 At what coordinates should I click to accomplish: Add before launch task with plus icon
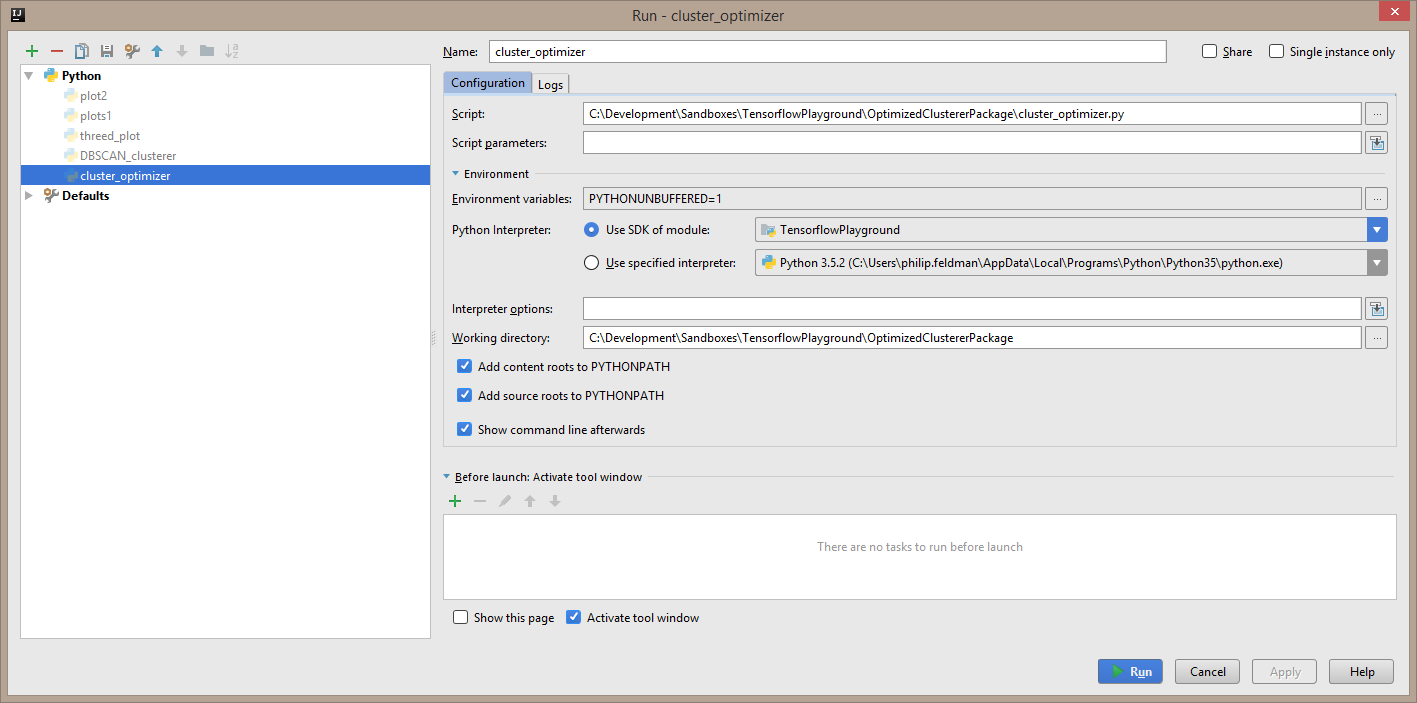[455, 501]
